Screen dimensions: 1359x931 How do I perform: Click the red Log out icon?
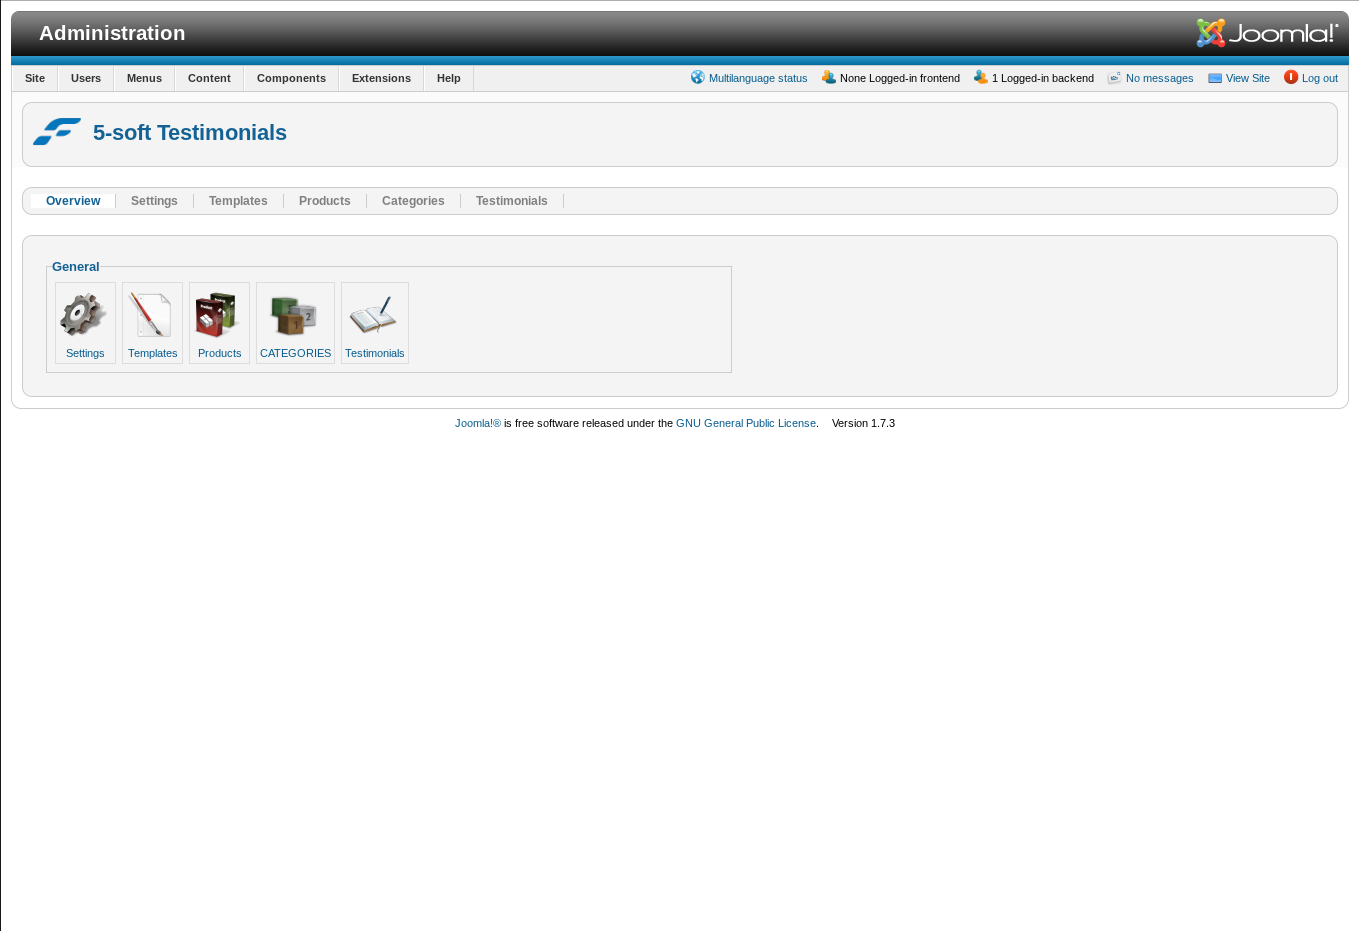click(x=1291, y=77)
